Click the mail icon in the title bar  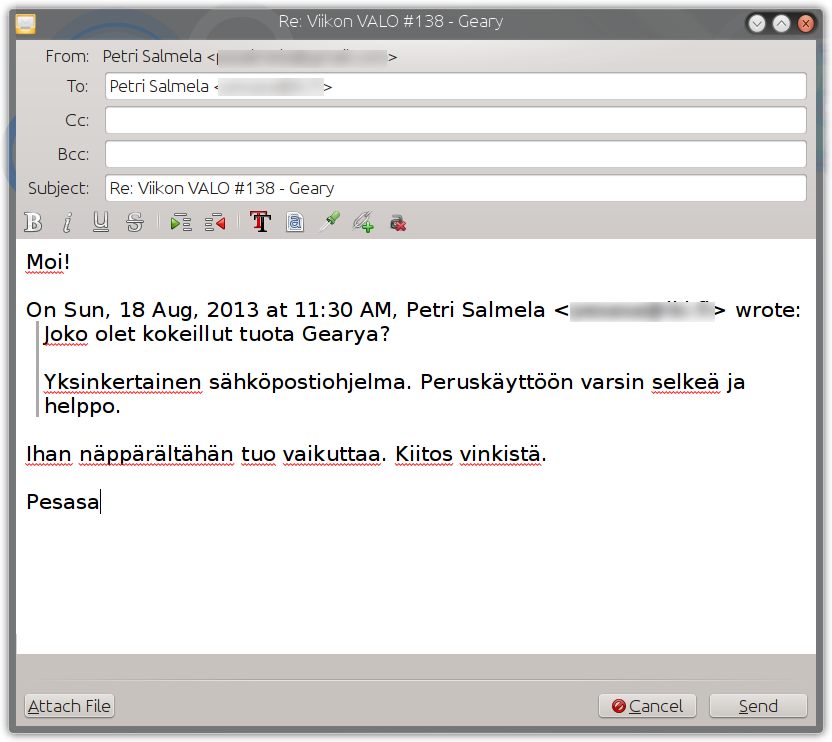(25, 23)
